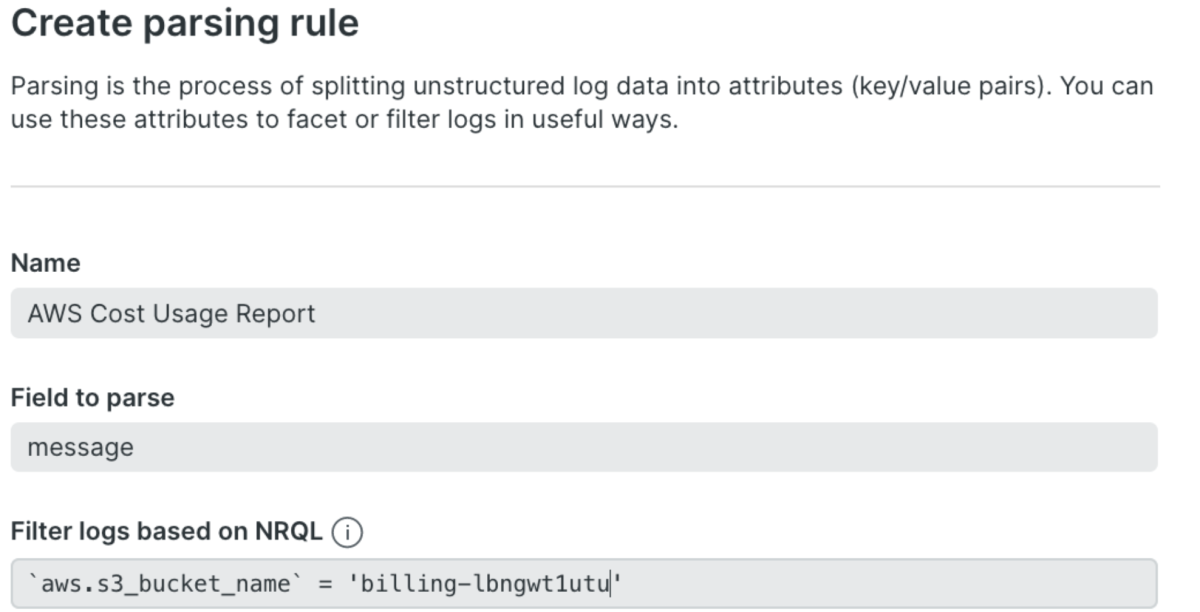Click the 'Create parsing rule' heading
This screenshot has height=612, width=1200.
coord(184,23)
